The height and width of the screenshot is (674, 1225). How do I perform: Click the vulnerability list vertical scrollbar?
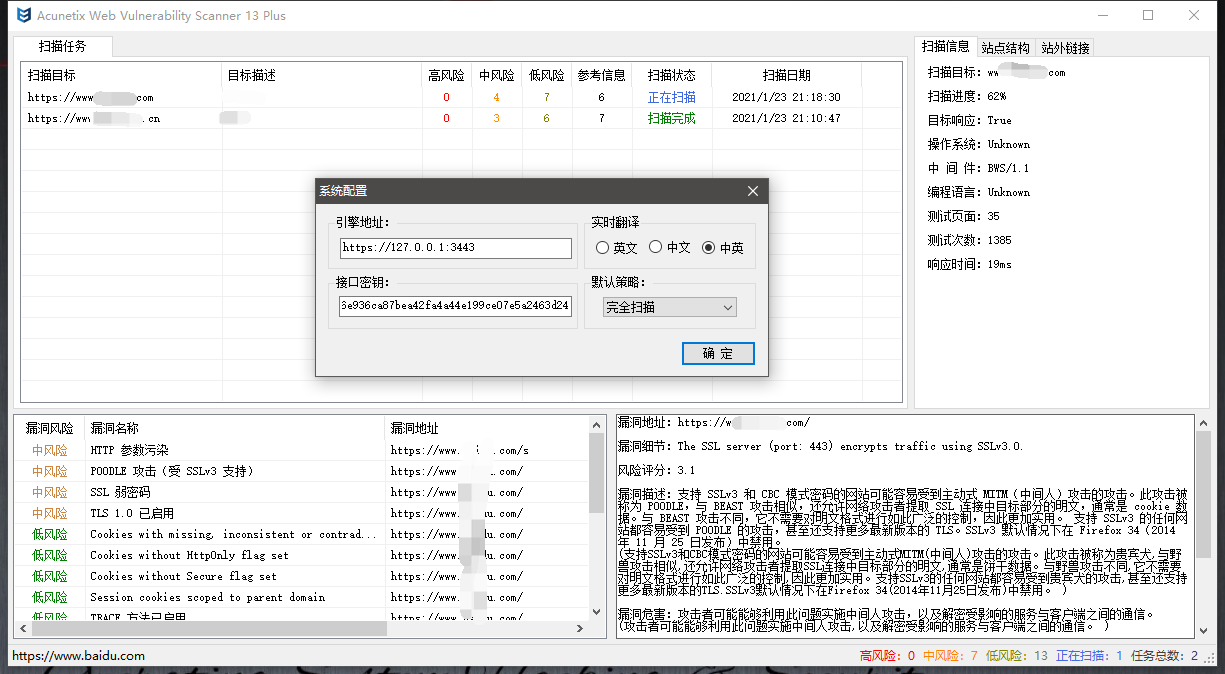point(597,520)
